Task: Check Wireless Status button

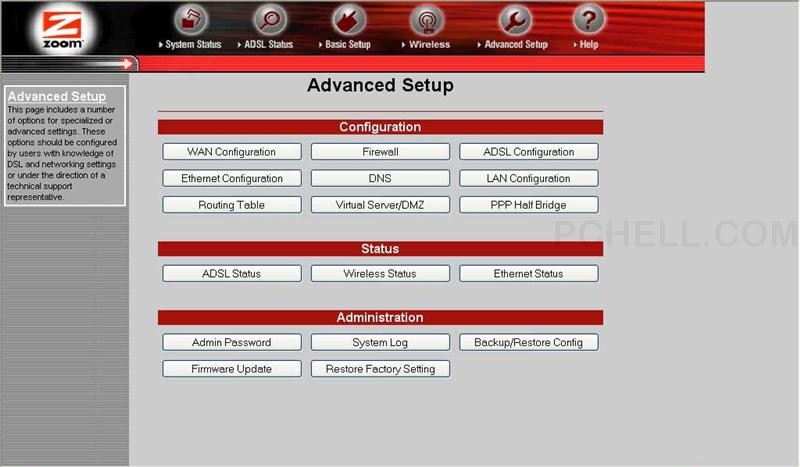Action: (380, 273)
